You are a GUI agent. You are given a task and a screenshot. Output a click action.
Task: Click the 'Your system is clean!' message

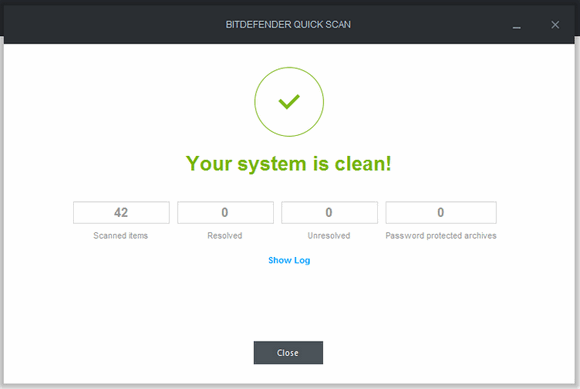[x=289, y=164]
